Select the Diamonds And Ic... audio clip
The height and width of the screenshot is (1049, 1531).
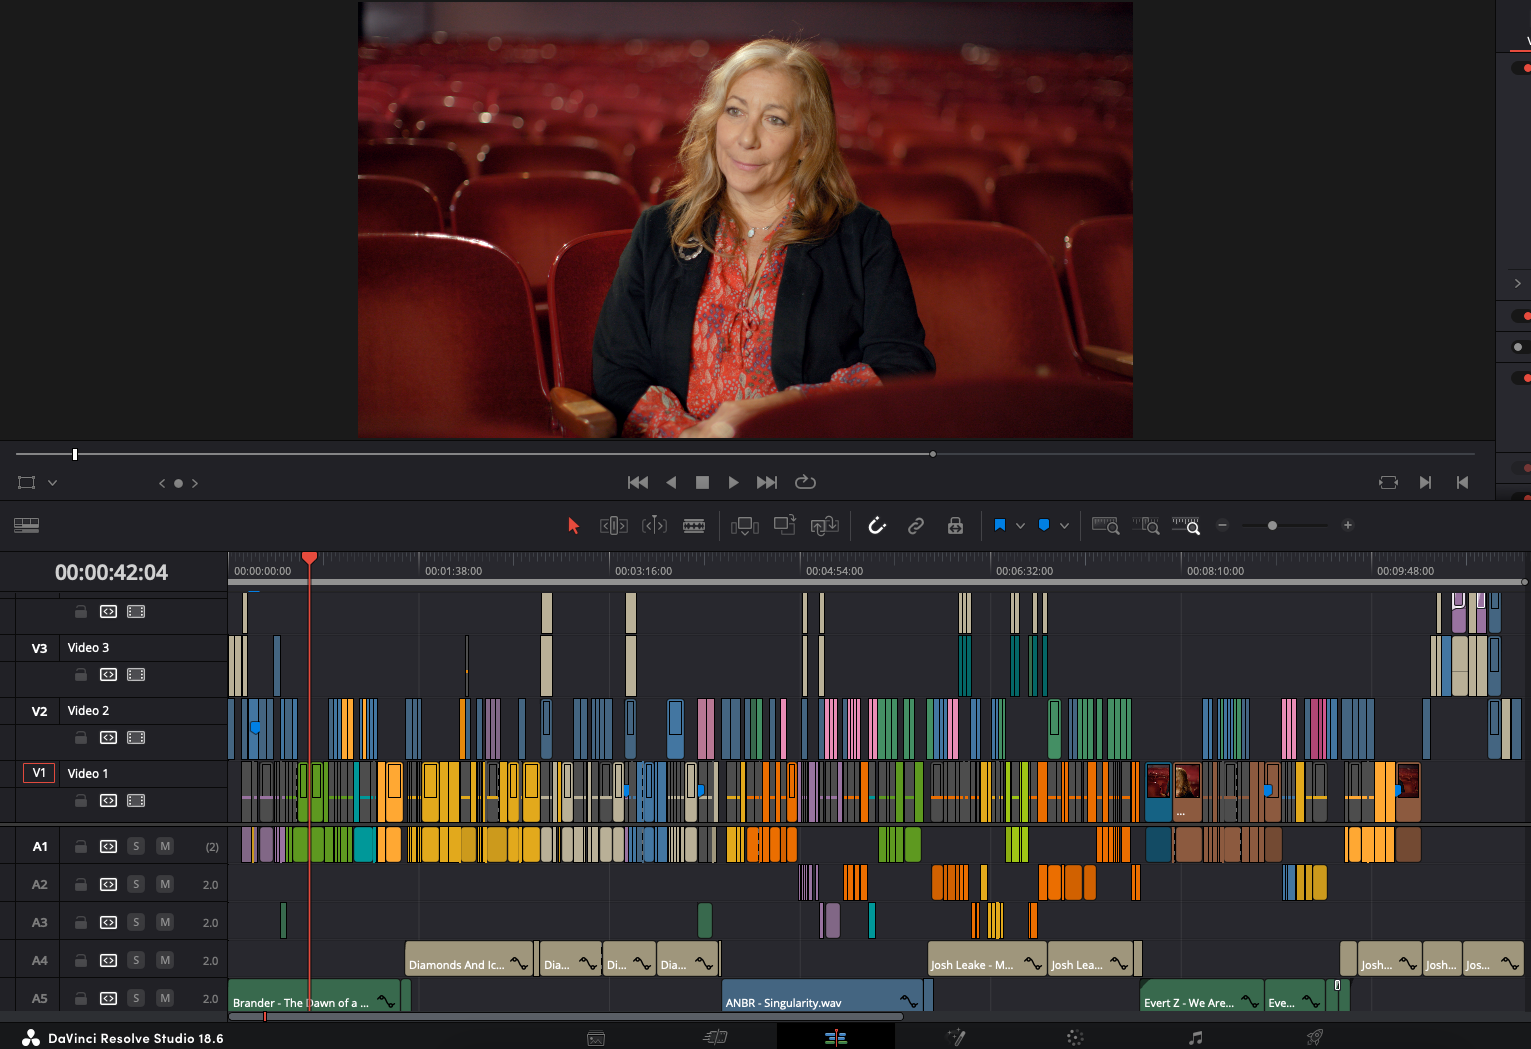469,960
